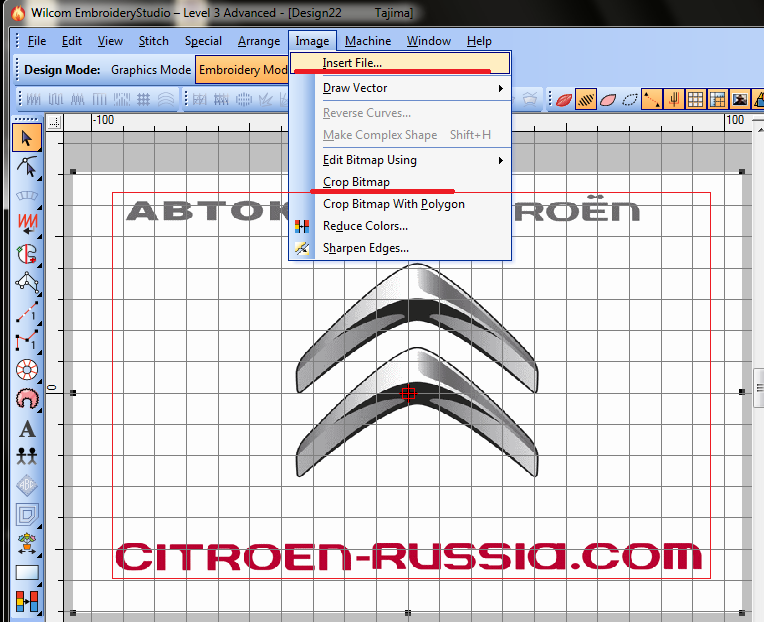The height and width of the screenshot is (622, 764).
Task: Select the red zigzag stitch tool
Action: 27,219
